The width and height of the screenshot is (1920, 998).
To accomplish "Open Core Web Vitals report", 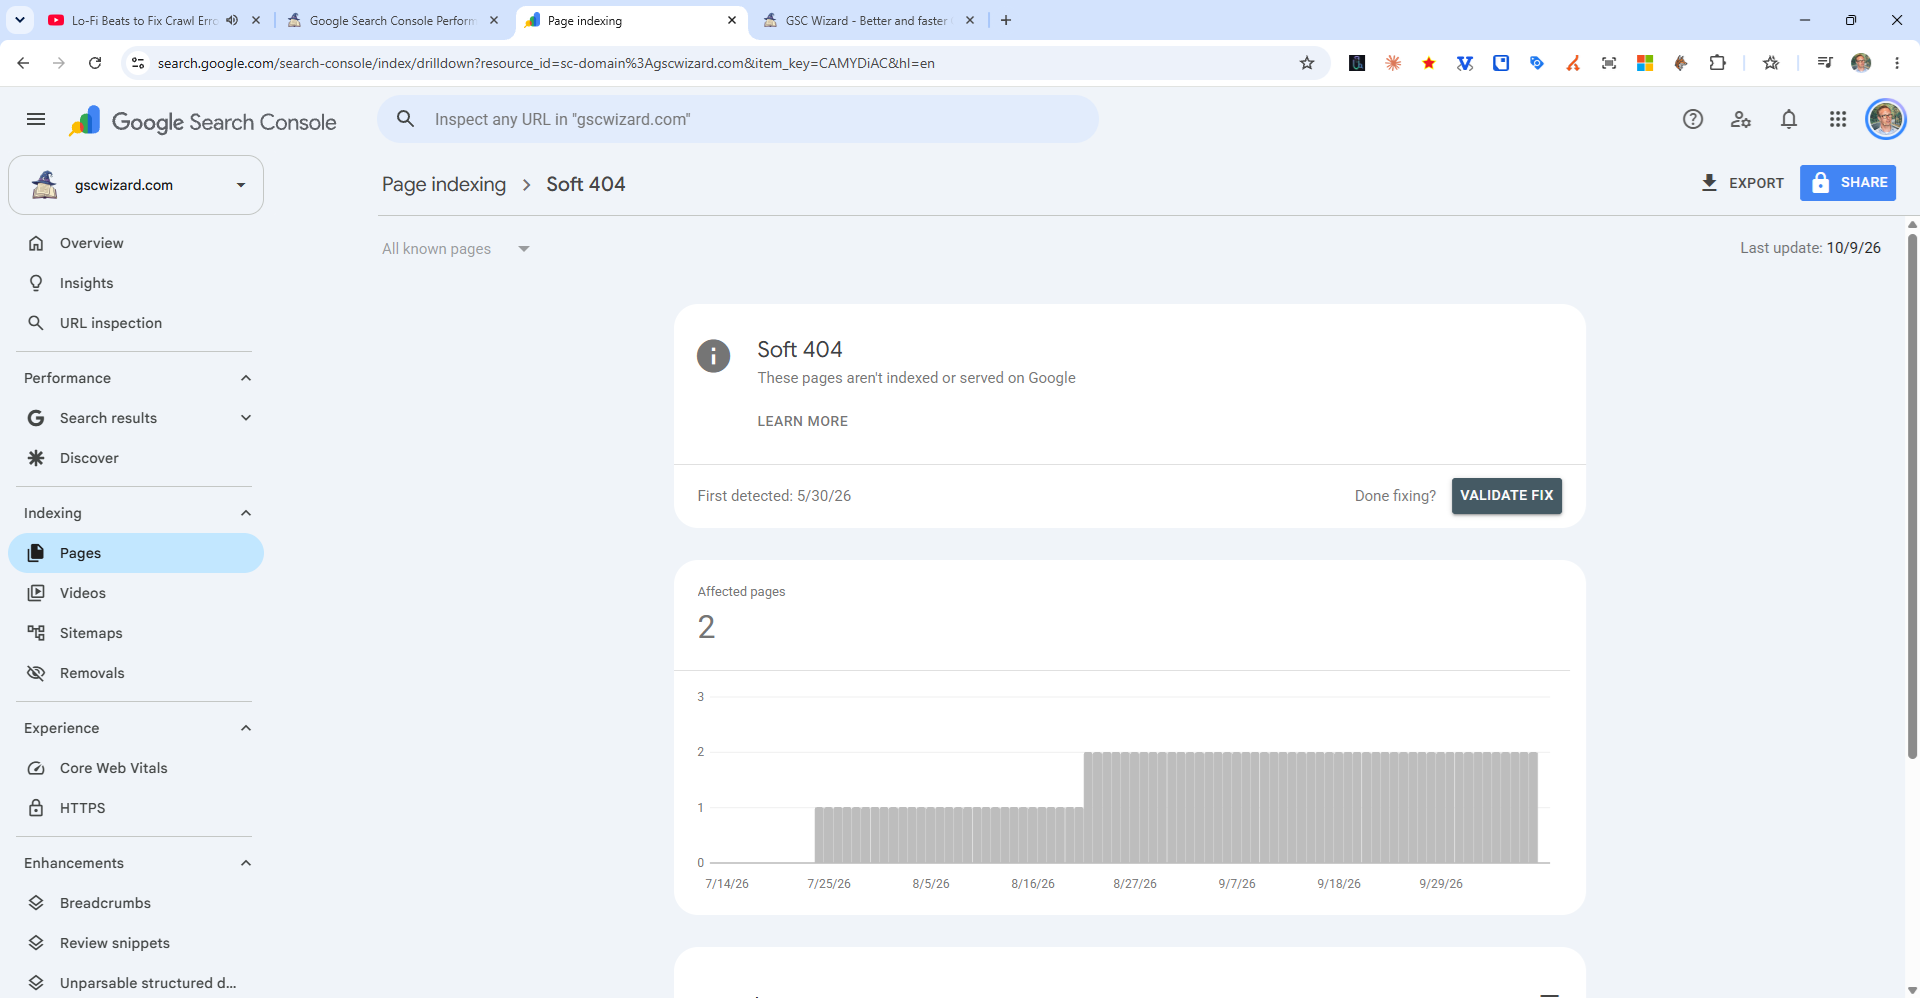I will pos(136,768).
